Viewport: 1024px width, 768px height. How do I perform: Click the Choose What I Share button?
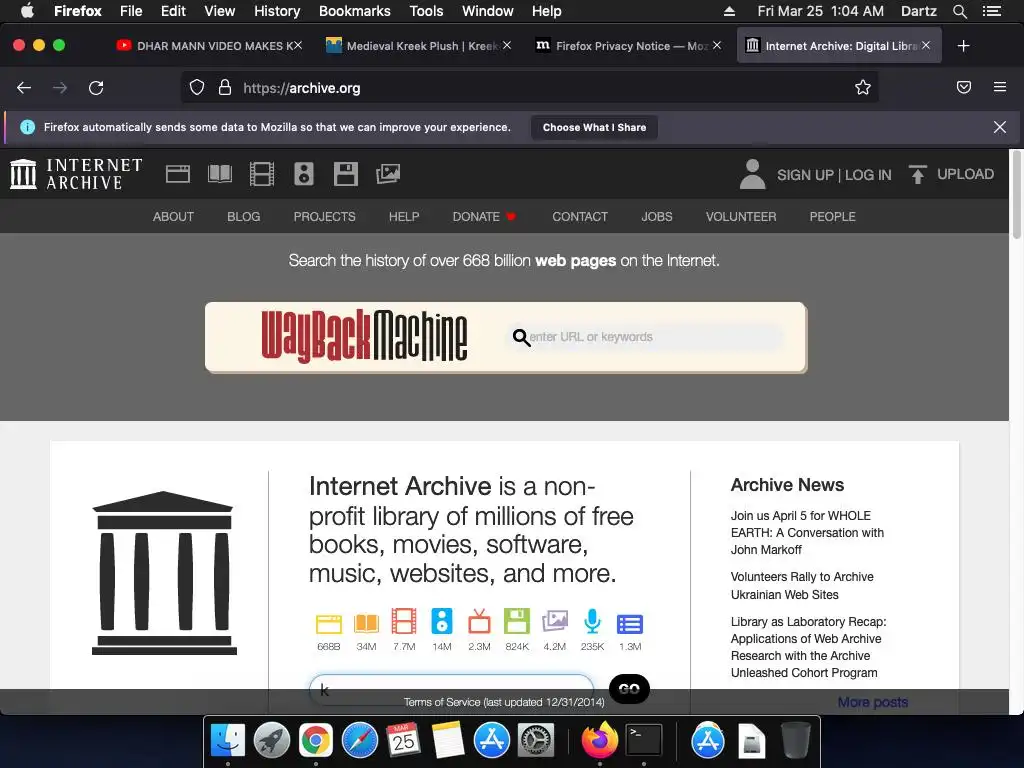click(x=594, y=127)
